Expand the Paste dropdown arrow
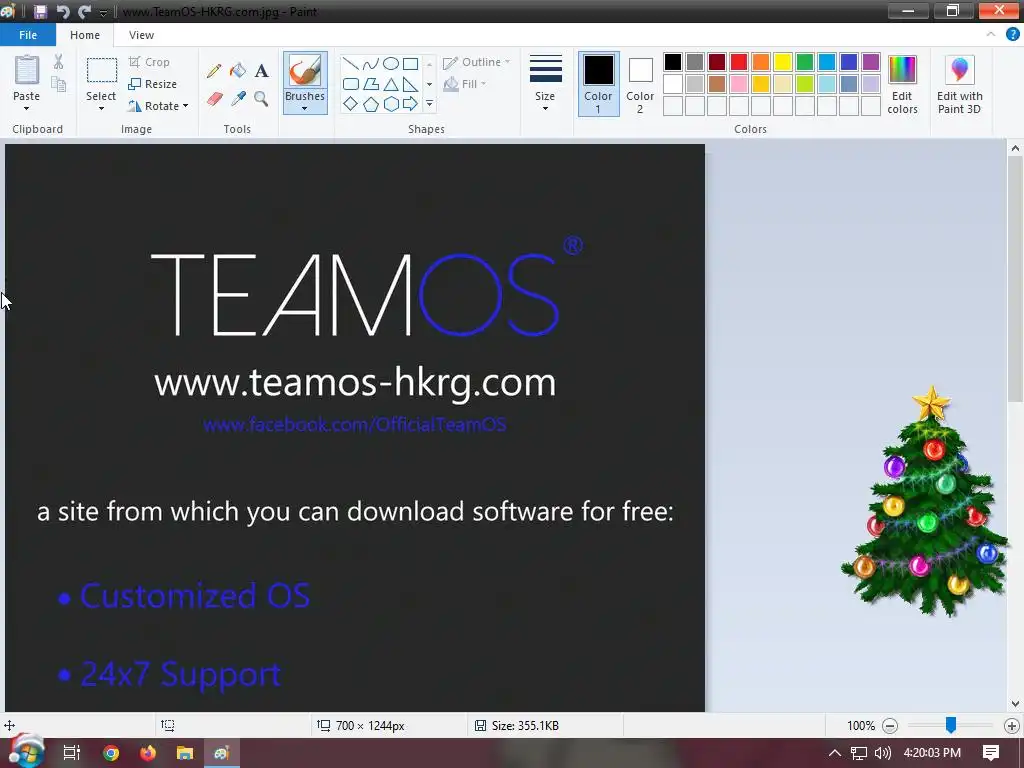1024x768 pixels. pyautogui.click(x=26, y=108)
